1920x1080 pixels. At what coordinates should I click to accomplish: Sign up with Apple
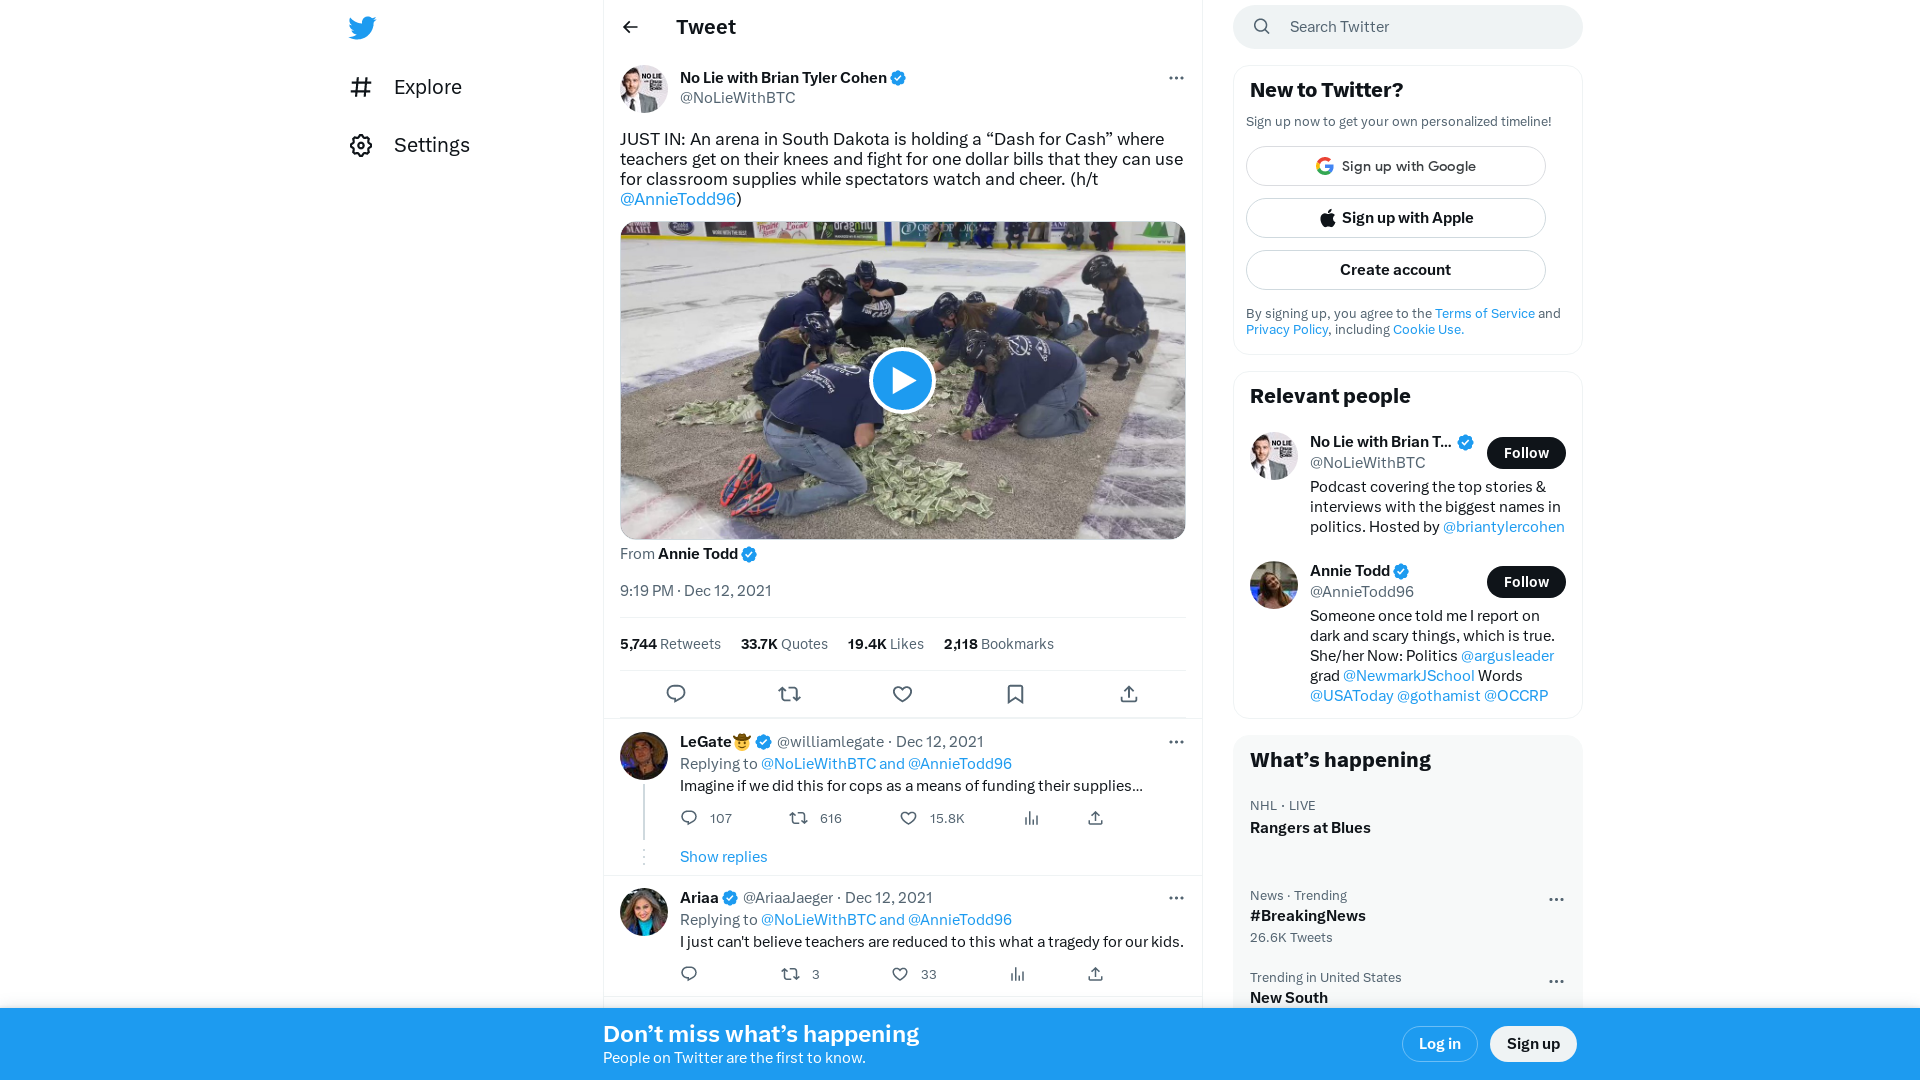pos(1395,218)
